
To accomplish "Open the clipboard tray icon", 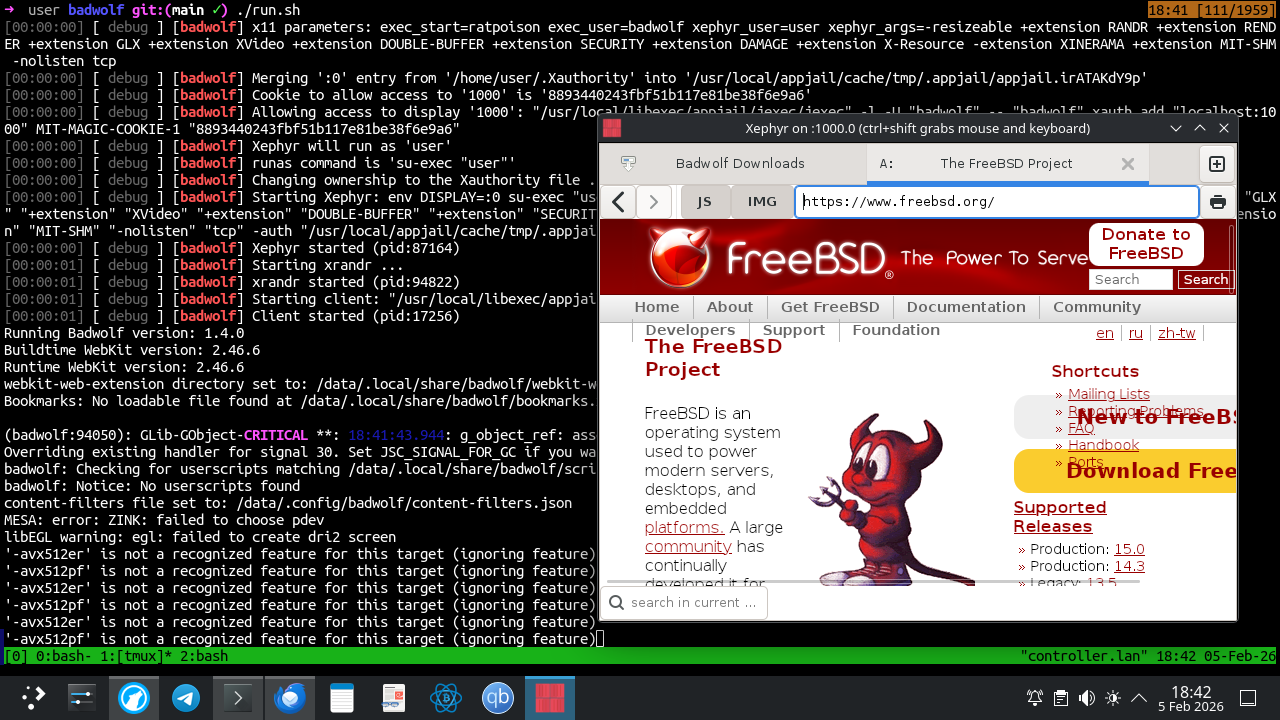I will [1061, 698].
